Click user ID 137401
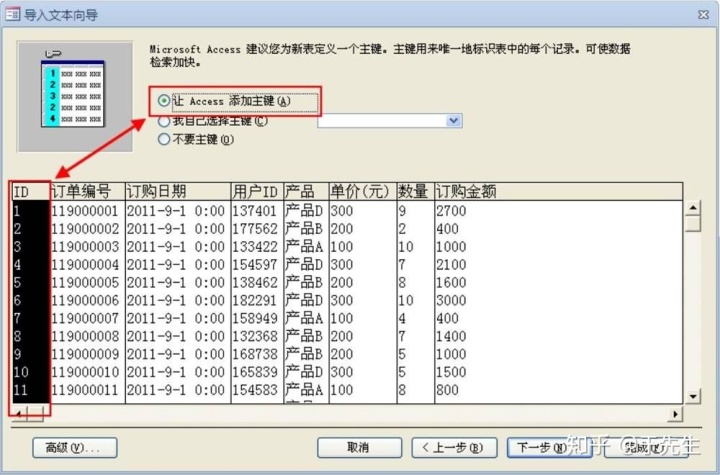Viewport: 720px width, 475px height. click(255, 211)
